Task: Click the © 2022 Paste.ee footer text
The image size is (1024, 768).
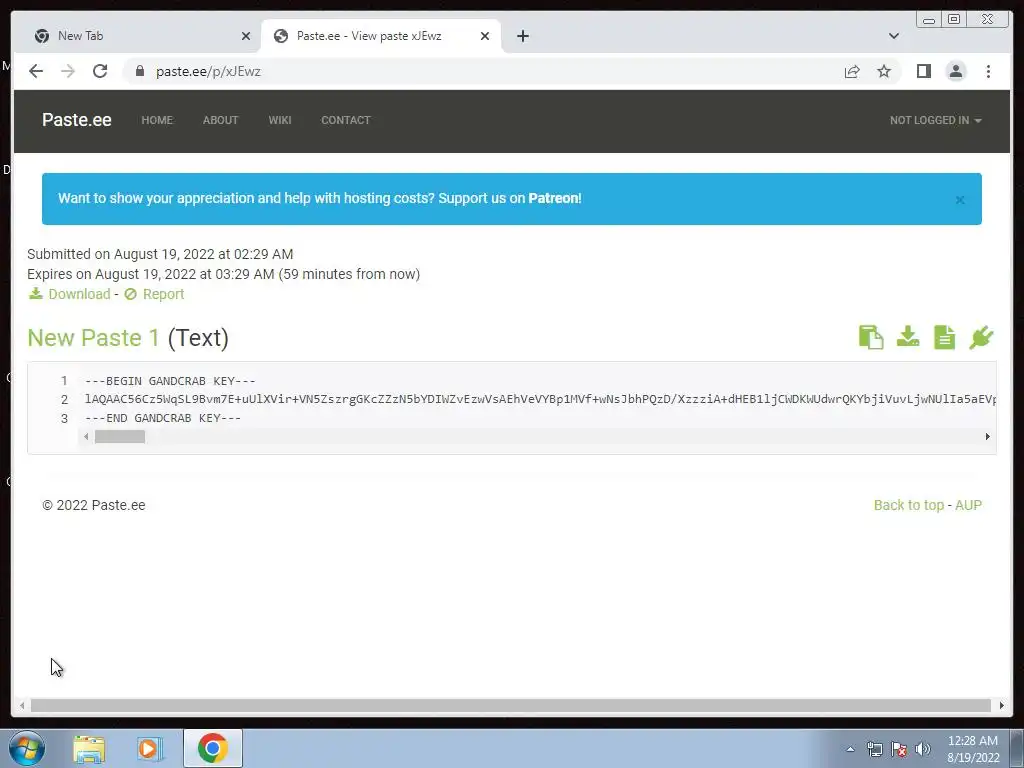Action: 94,505
